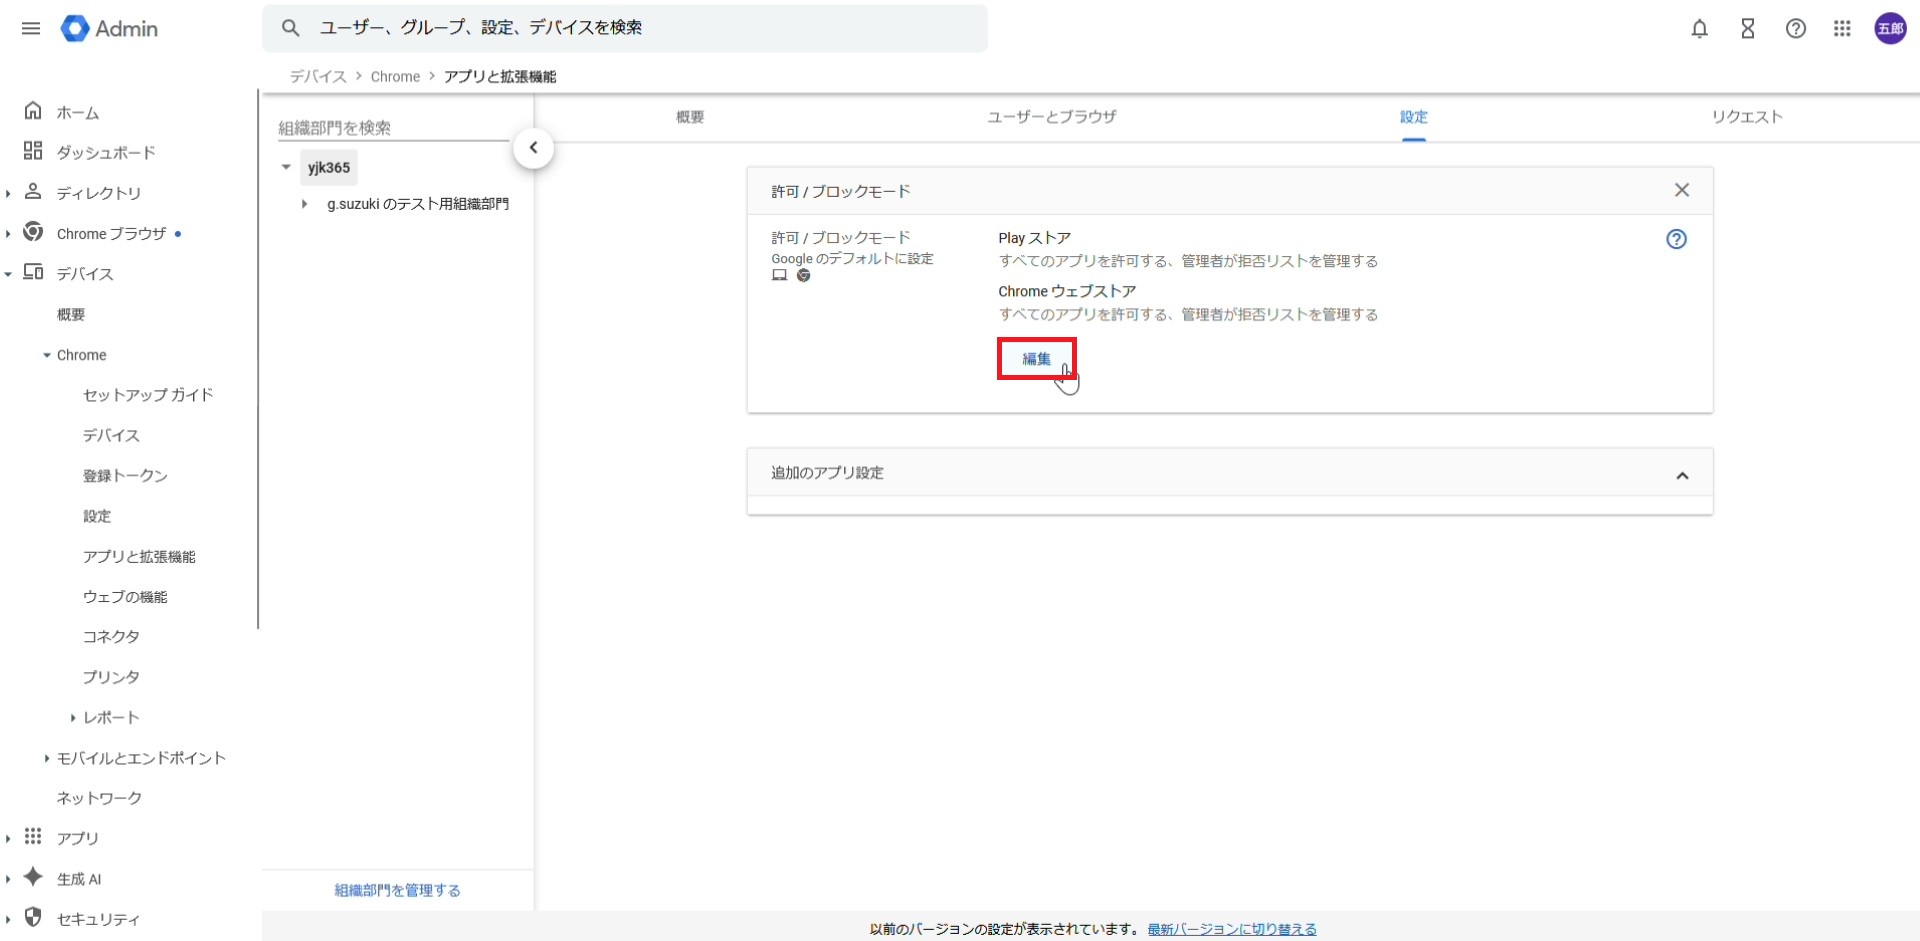Expand g.suzuki のテスト用組織部門 tree node
The width and height of the screenshot is (1920, 941).
(x=304, y=204)
